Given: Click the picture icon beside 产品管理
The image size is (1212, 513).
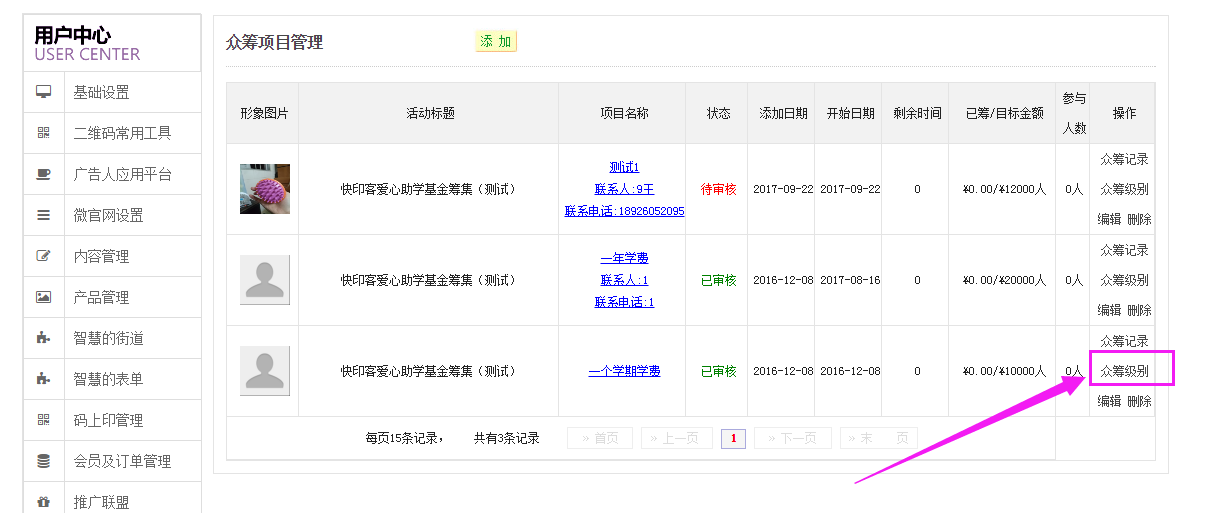Looking at the screenshot, I should [x=43, y=297].
